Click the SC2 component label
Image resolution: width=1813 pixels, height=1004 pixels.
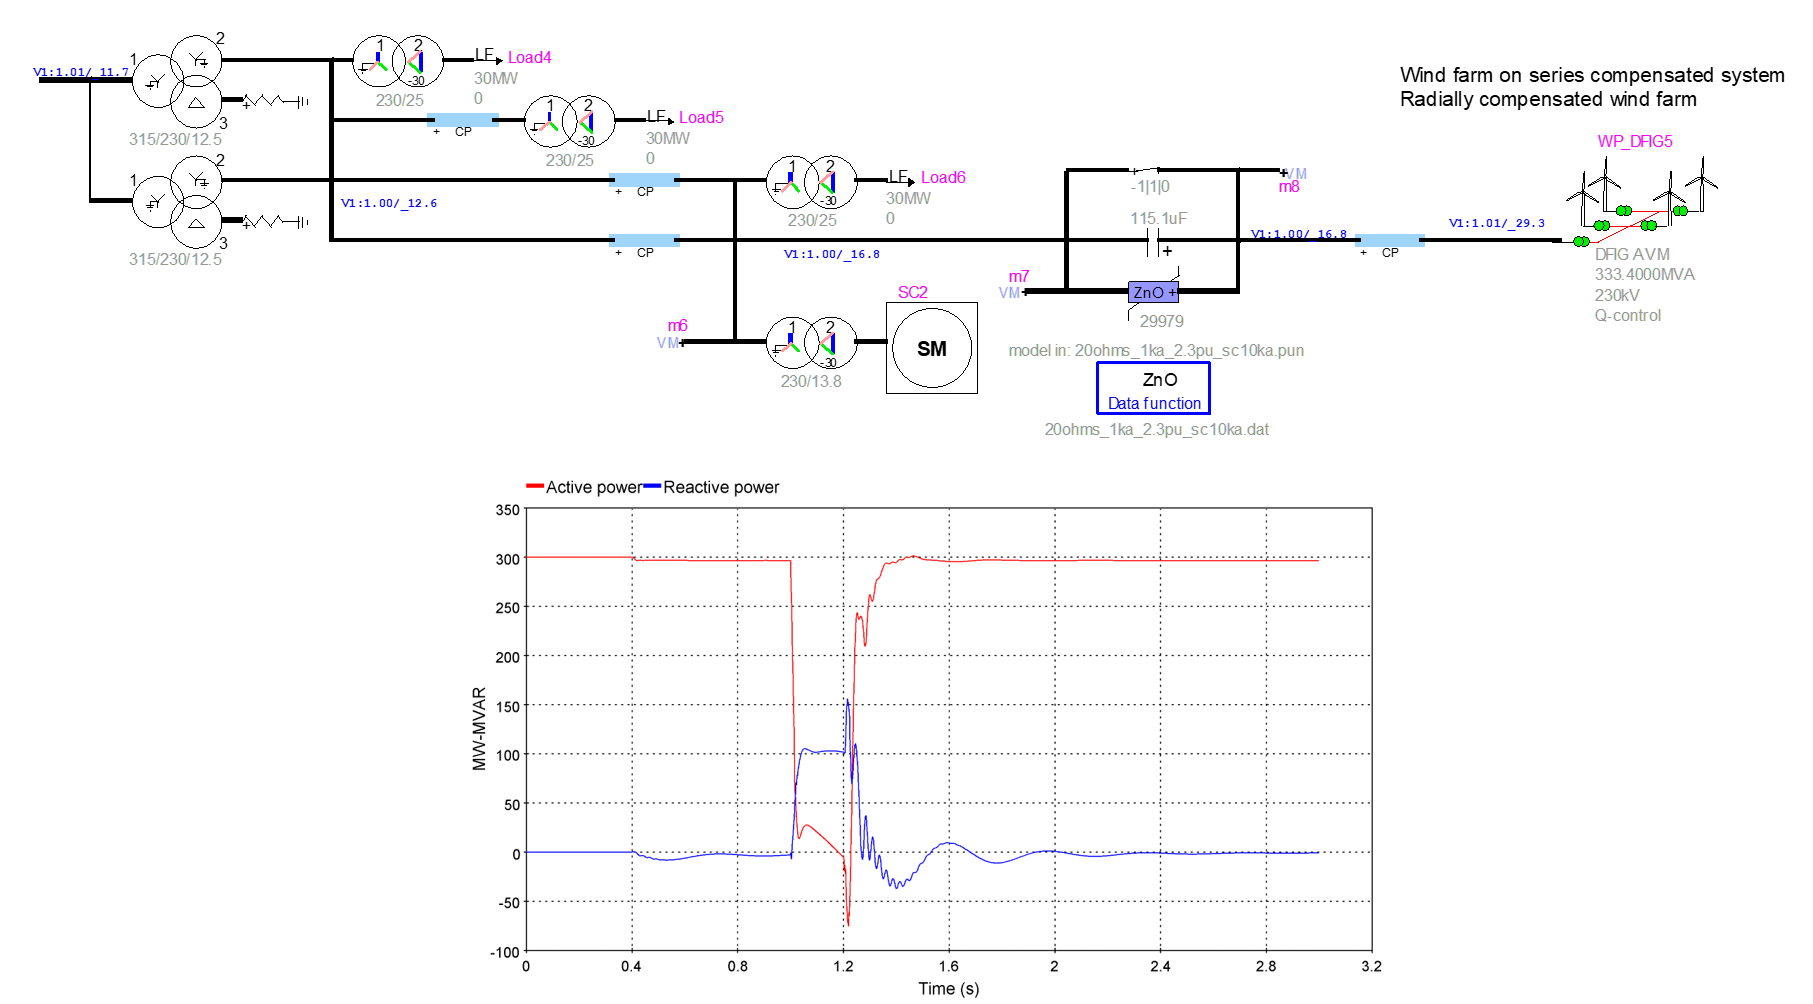click(x=912, y=292)
